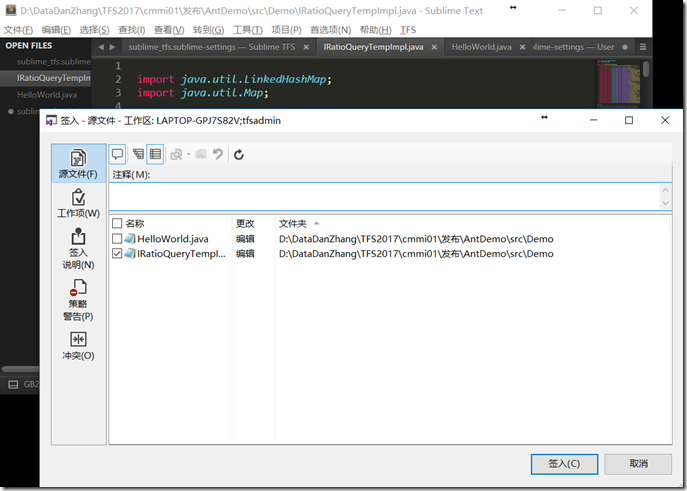Image resolution: width=687 pixels, height=491 pixels.
Task: Open the 帮助(H) menu in Sublime
Action: coord(375,30)
